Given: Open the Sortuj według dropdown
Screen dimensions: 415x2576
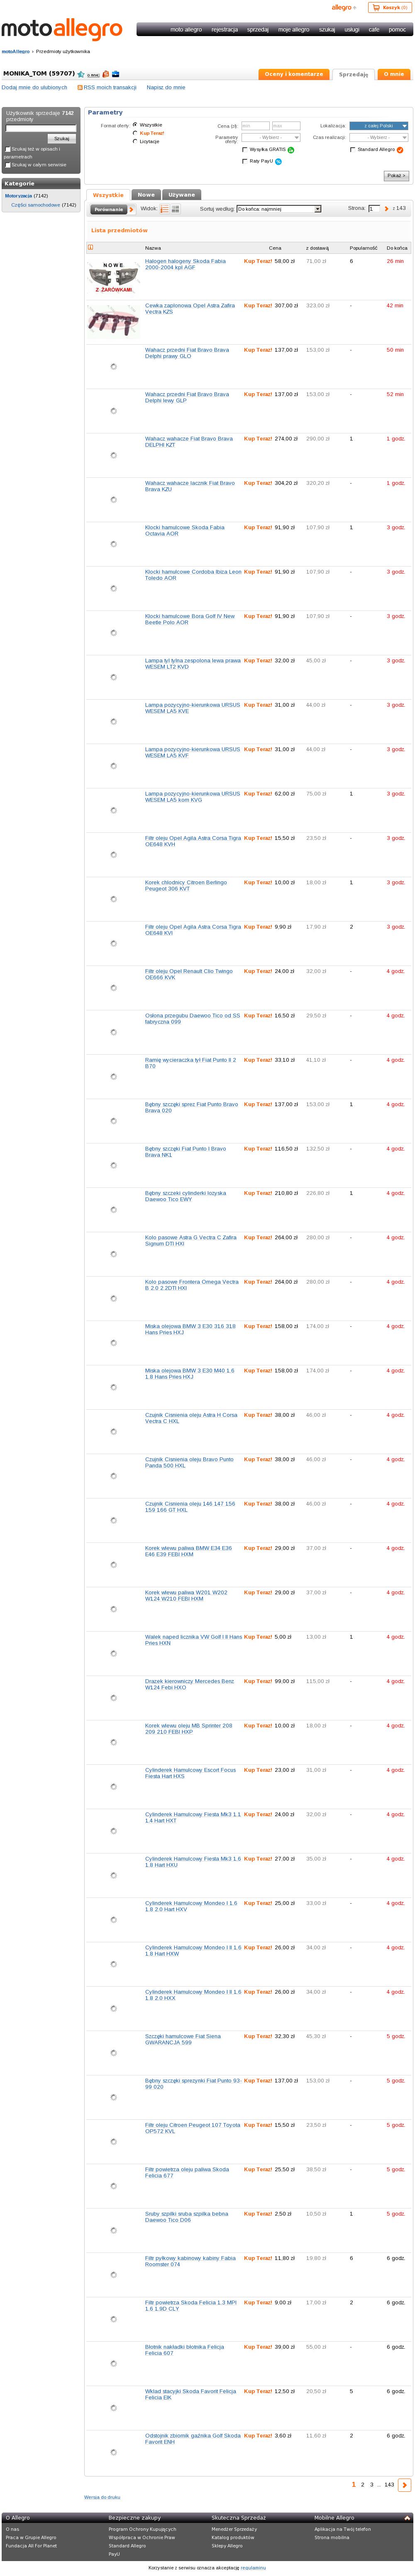Looking at the screenshot, I should click(x=279, y=209).
